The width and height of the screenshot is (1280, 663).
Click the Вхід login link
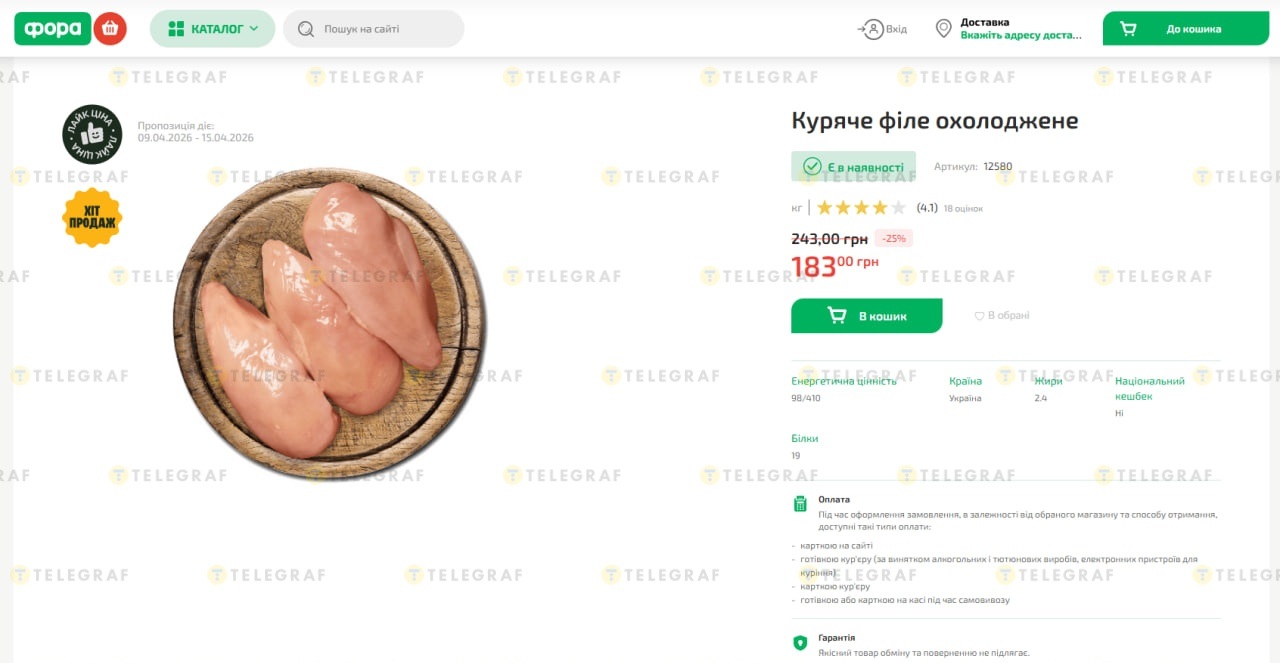(x=896, y=29)
